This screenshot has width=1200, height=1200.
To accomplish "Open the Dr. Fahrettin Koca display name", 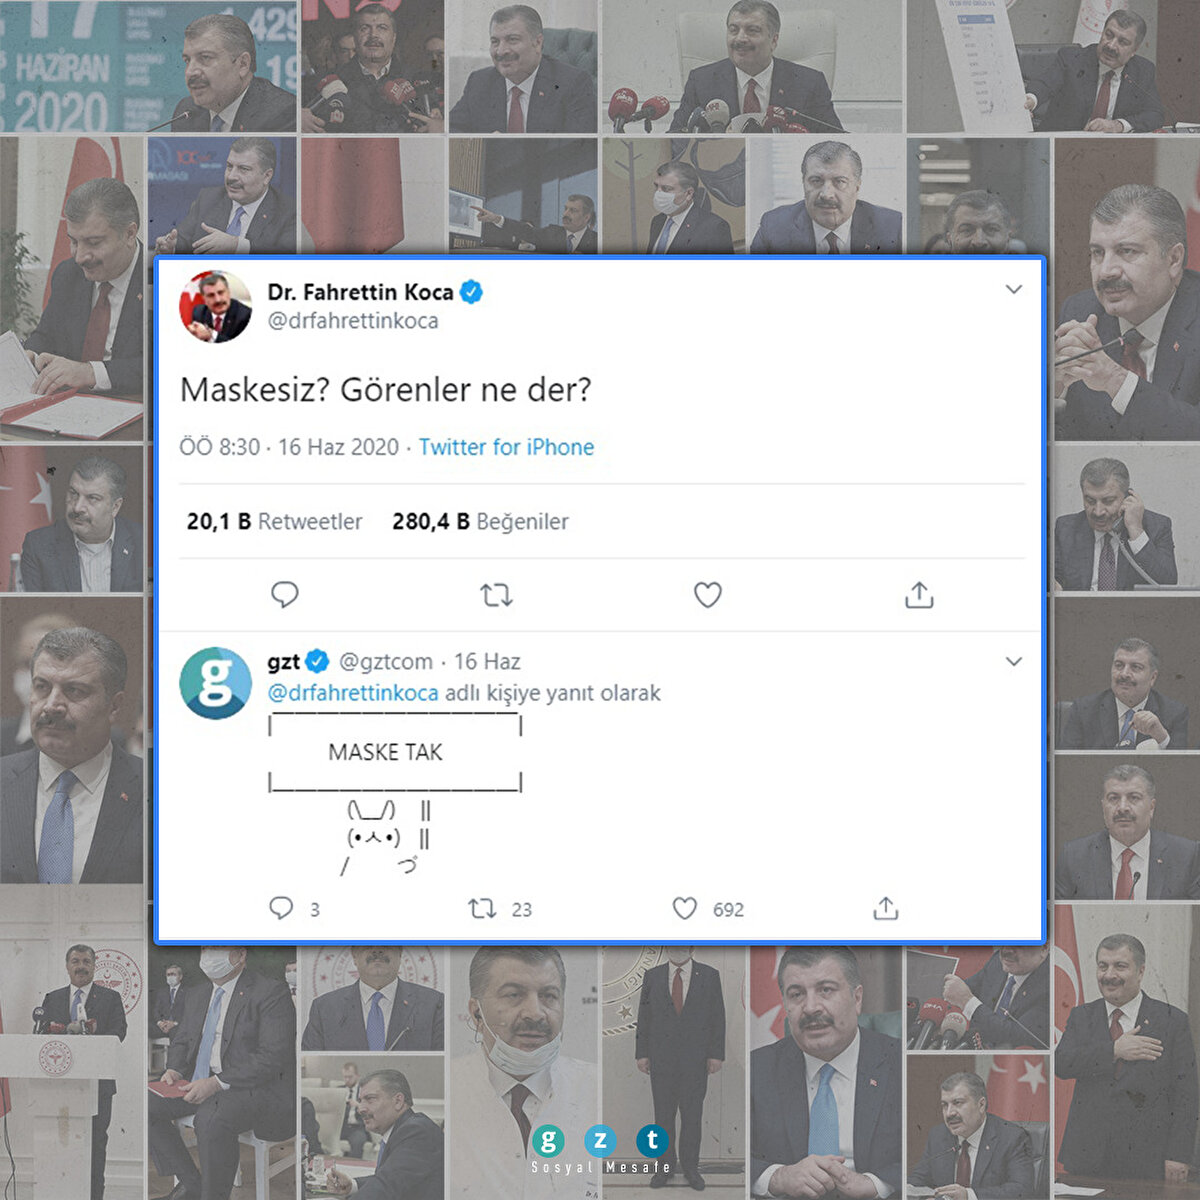I will (x=360, y=292).
